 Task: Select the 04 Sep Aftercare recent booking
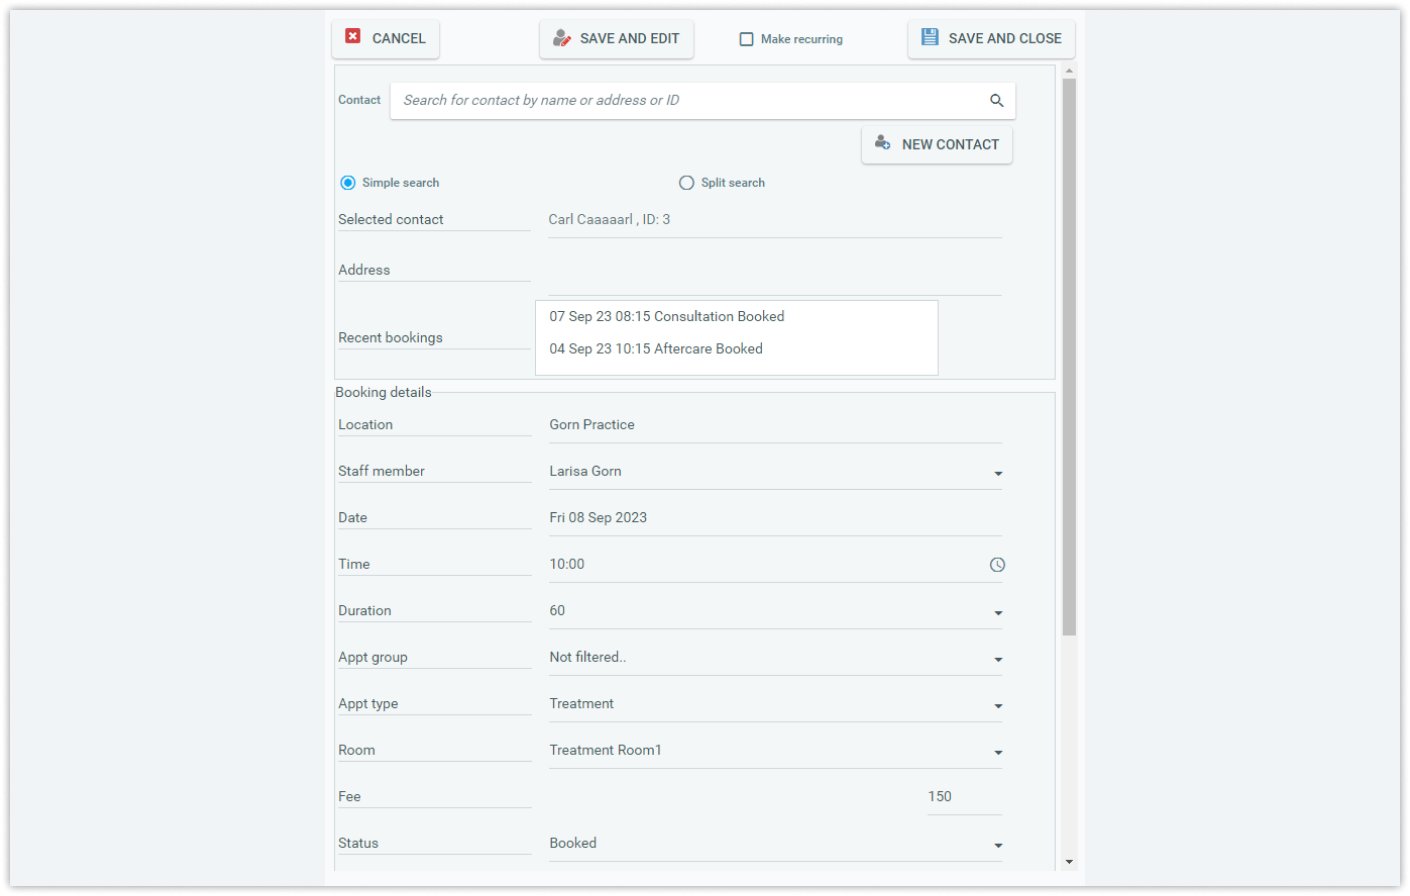point(656,349)
